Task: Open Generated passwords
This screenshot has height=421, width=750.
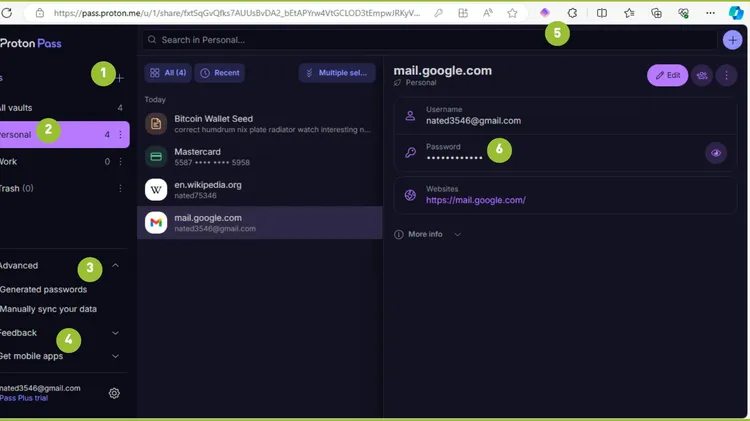Action: point(44,289)
